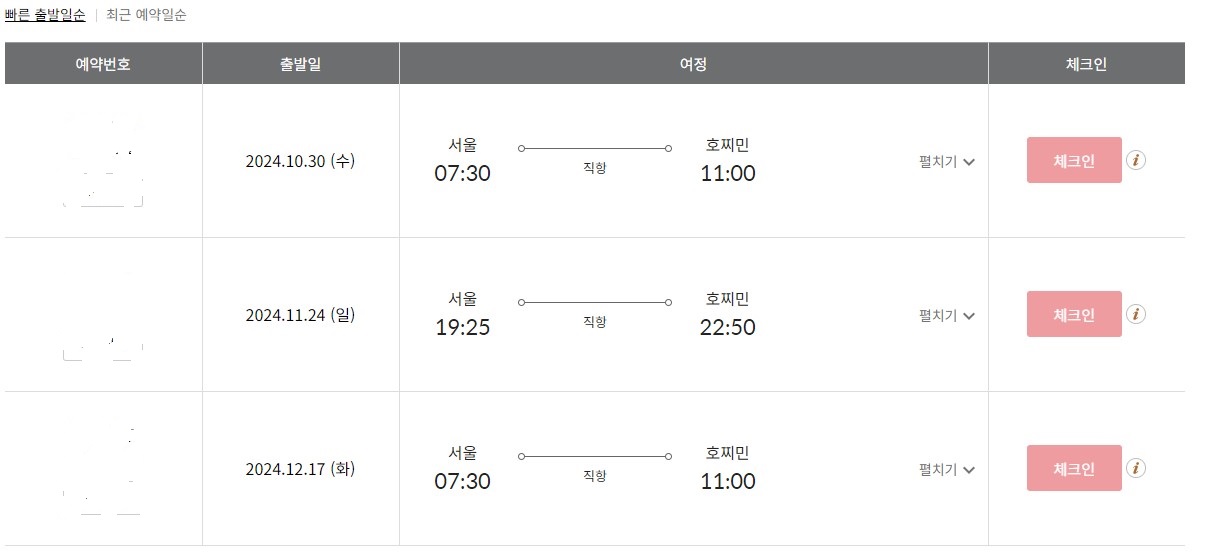Click the info icon for the 2024.10.30 flight

pyautogui.click(x=1136, y=160)
